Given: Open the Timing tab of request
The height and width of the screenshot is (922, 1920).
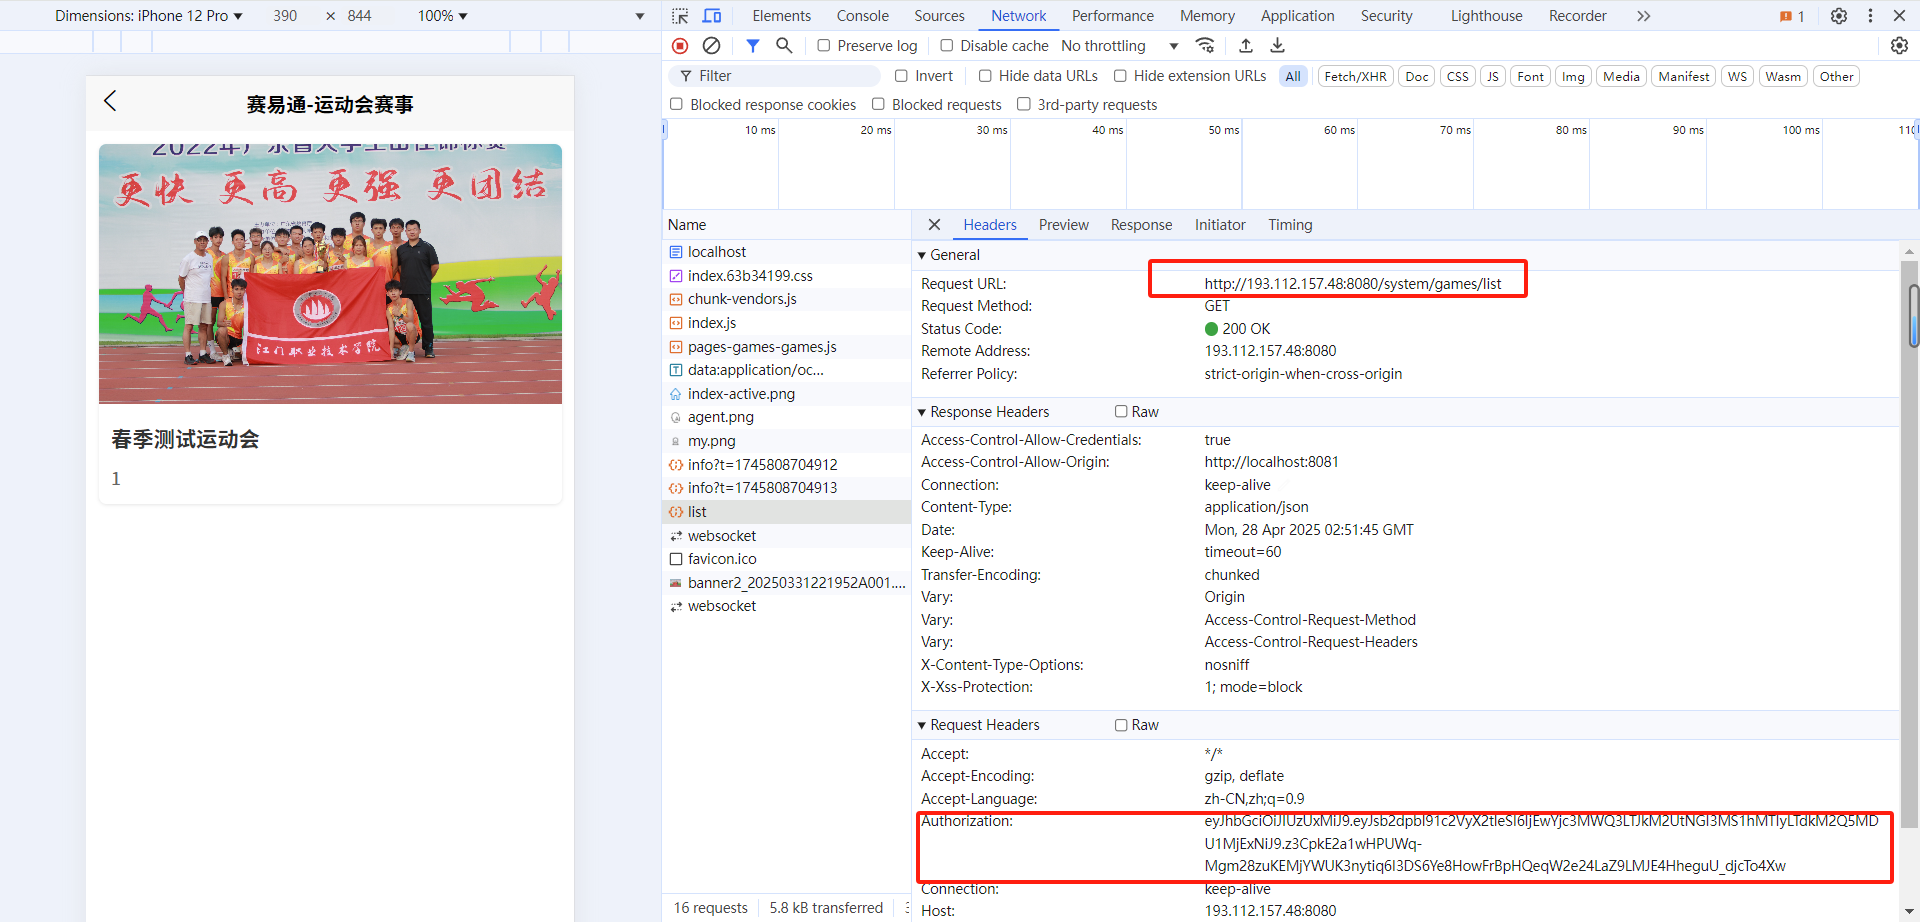Looking at the screenshot, I should tap(1290, 225).
